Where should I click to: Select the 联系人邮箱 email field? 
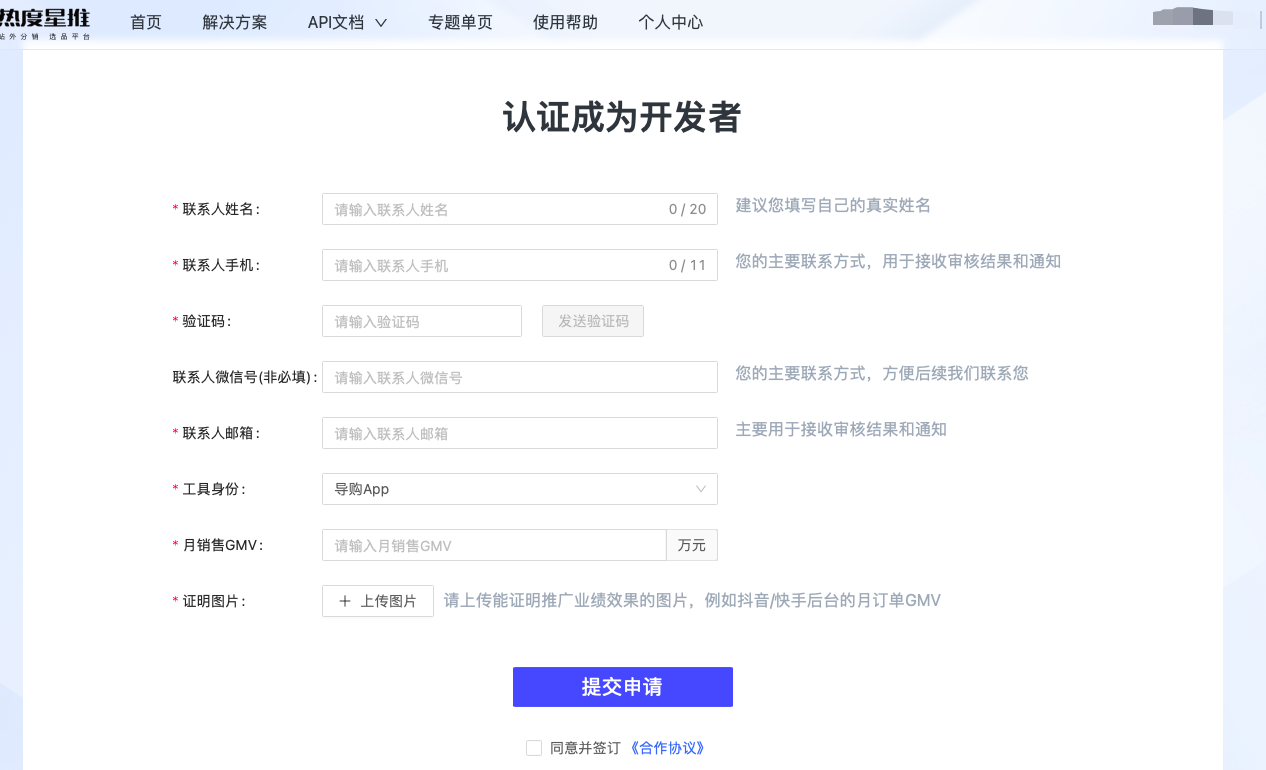point(519,433)
